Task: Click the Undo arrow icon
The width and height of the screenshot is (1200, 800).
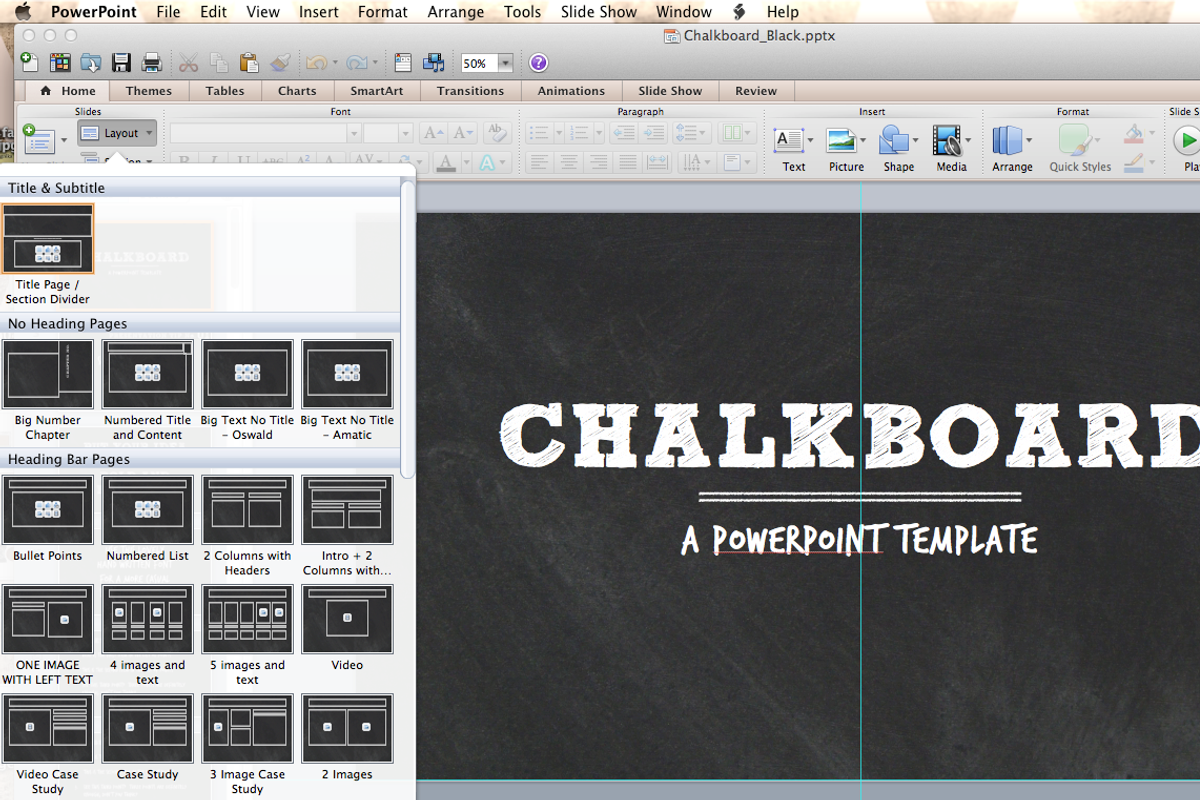Action: pos(316,63)
